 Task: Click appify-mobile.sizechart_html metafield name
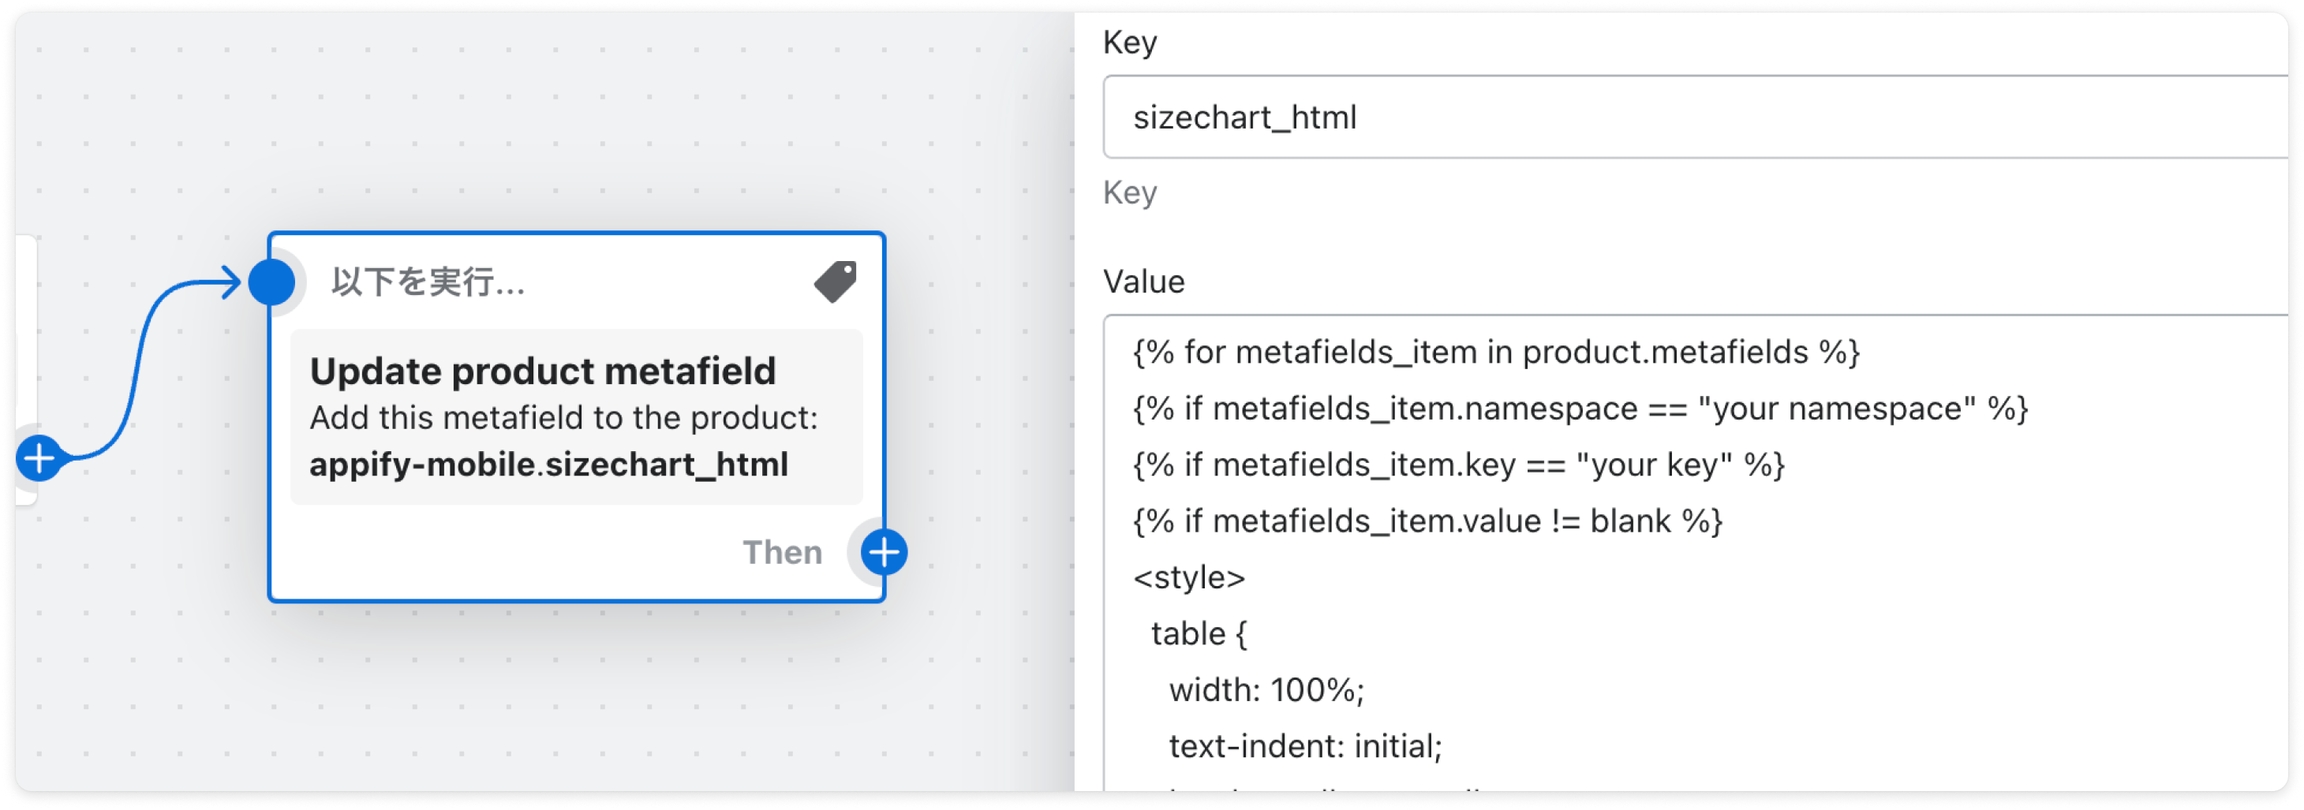click(x=548, y=465)
